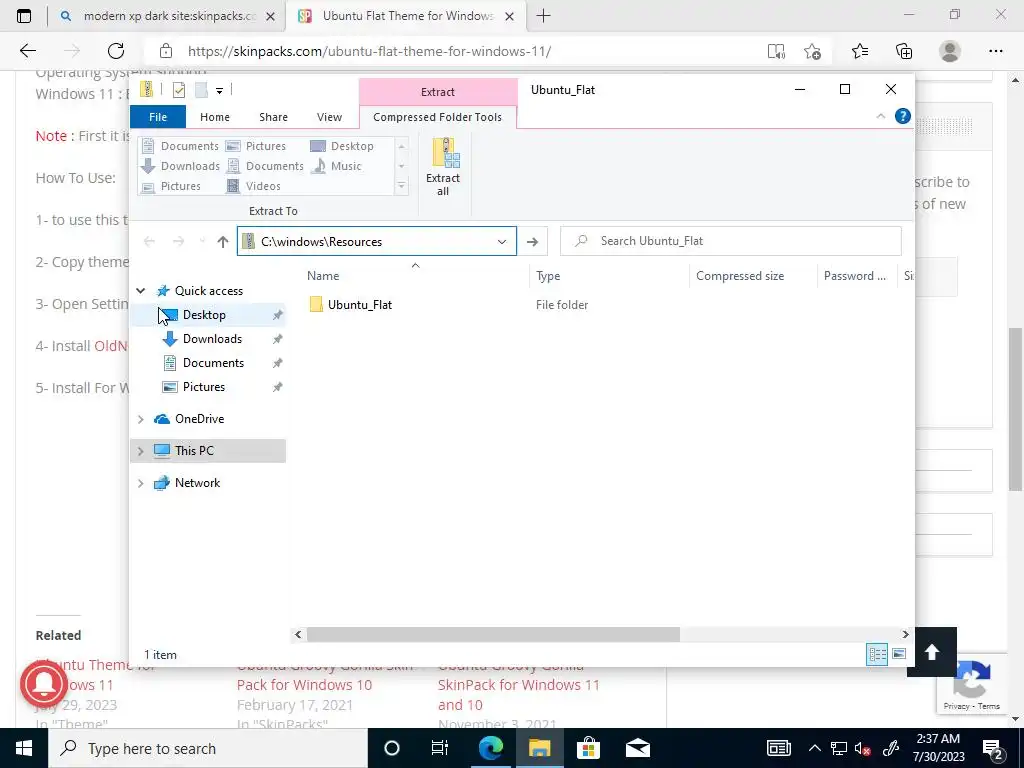Collapse the ribbon chevron
The width and height of the screenshot is (1024, 768).
880,116
